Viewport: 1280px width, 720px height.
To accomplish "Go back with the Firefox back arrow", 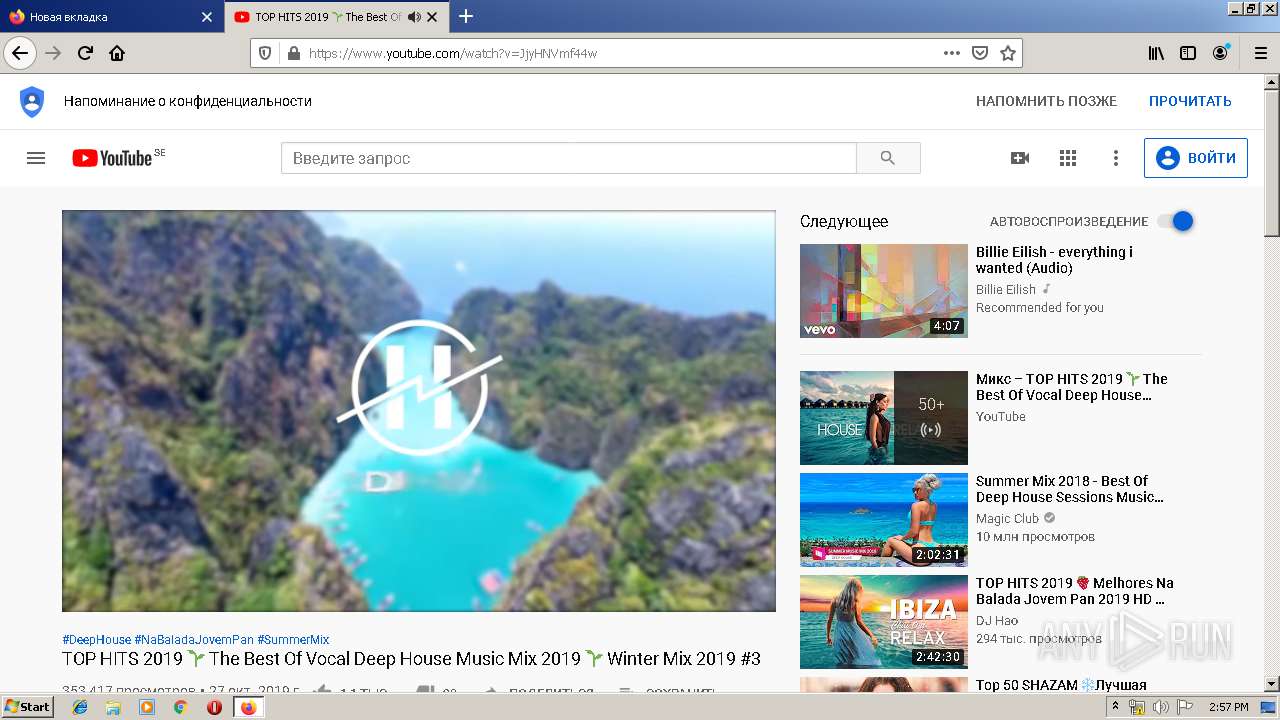I will point(20,53).
